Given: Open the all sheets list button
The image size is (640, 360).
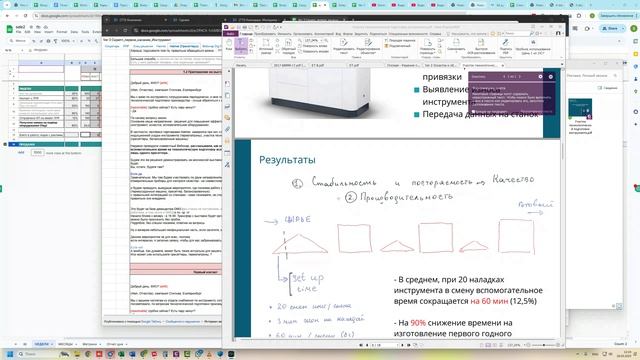Looking at the screenshot, I should point(25,344).
